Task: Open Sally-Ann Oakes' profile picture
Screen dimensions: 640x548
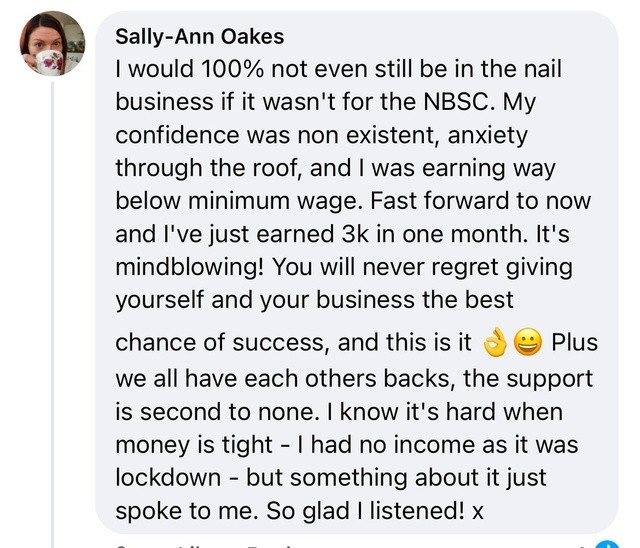Action: click(53, 44)
